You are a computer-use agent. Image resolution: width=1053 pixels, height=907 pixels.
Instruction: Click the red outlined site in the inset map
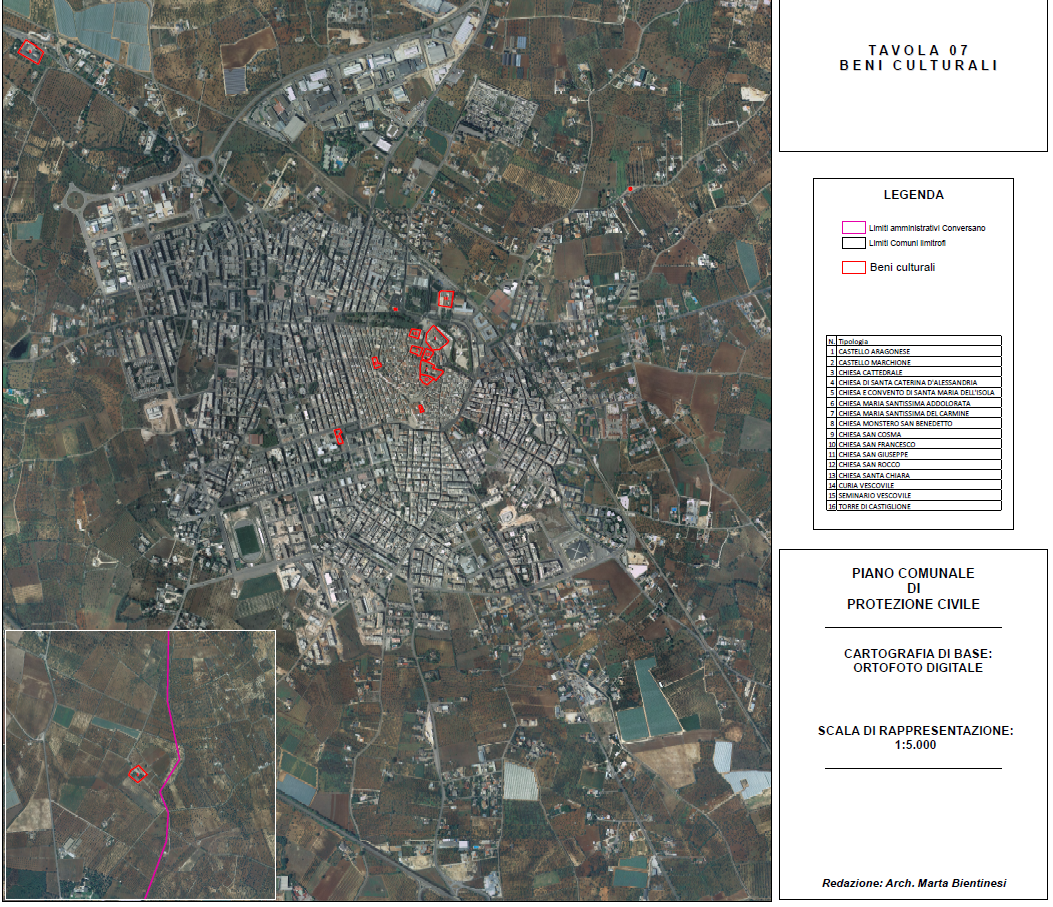pos(138,773)
